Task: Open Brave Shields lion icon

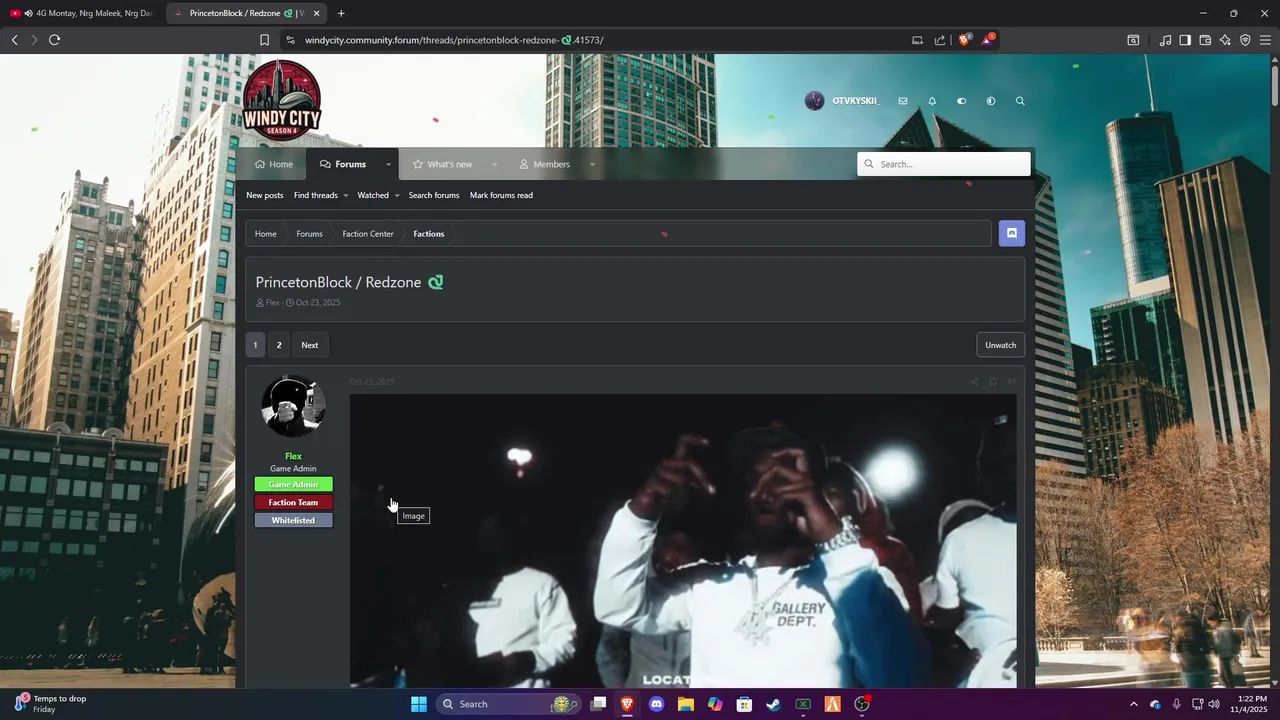Action: (965, 40)
